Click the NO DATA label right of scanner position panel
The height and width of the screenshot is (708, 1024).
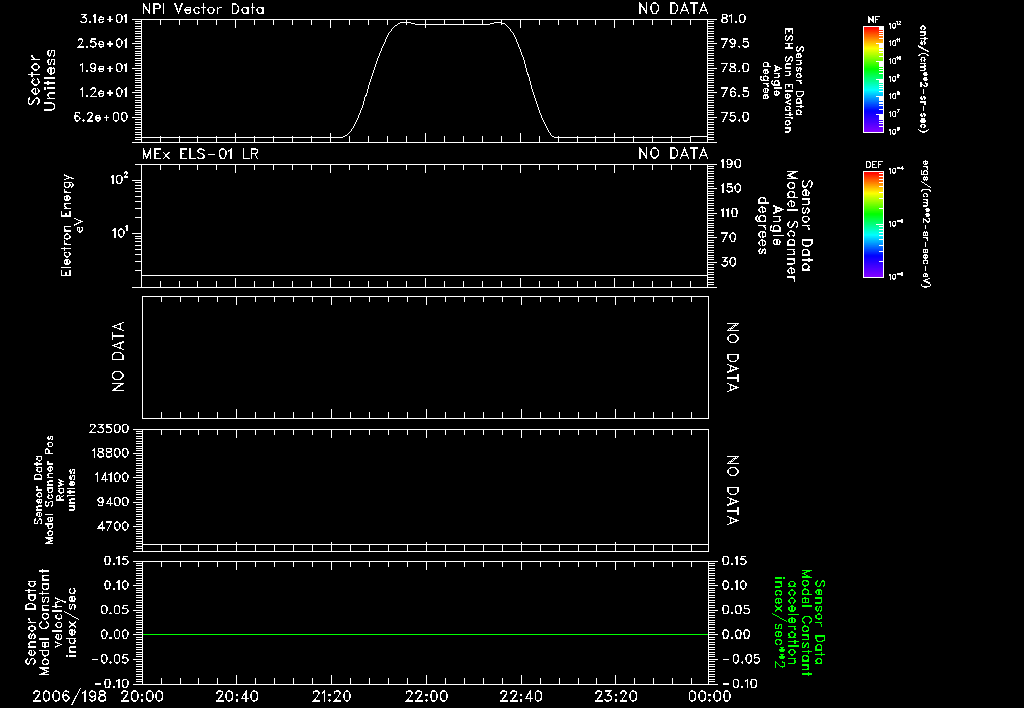tap(733, 490)
